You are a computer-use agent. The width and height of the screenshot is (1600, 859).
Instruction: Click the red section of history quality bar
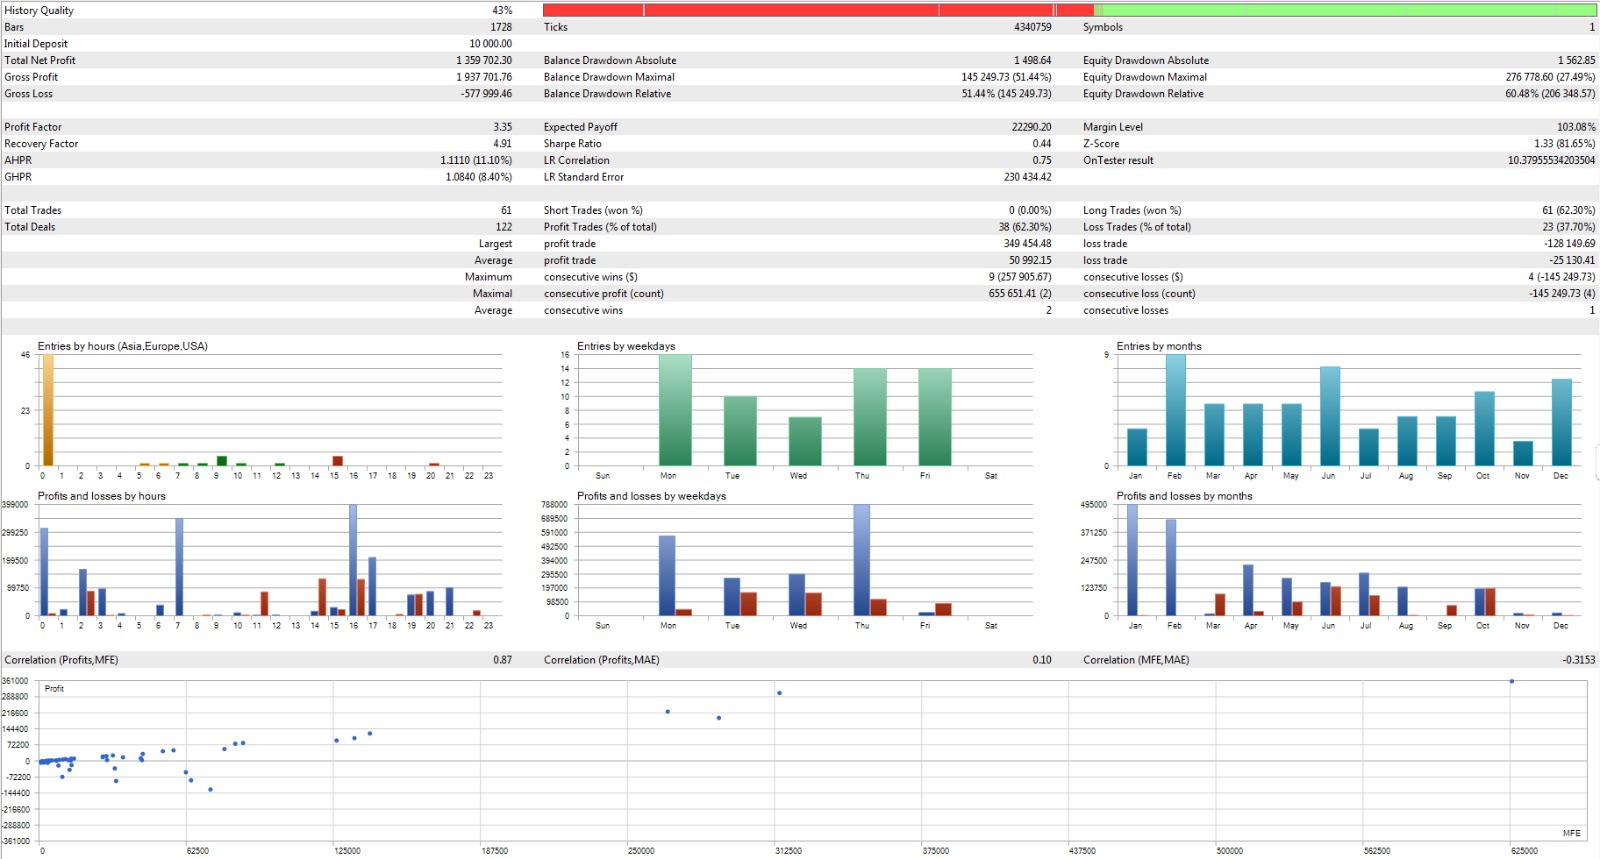[x=818, y=10]
